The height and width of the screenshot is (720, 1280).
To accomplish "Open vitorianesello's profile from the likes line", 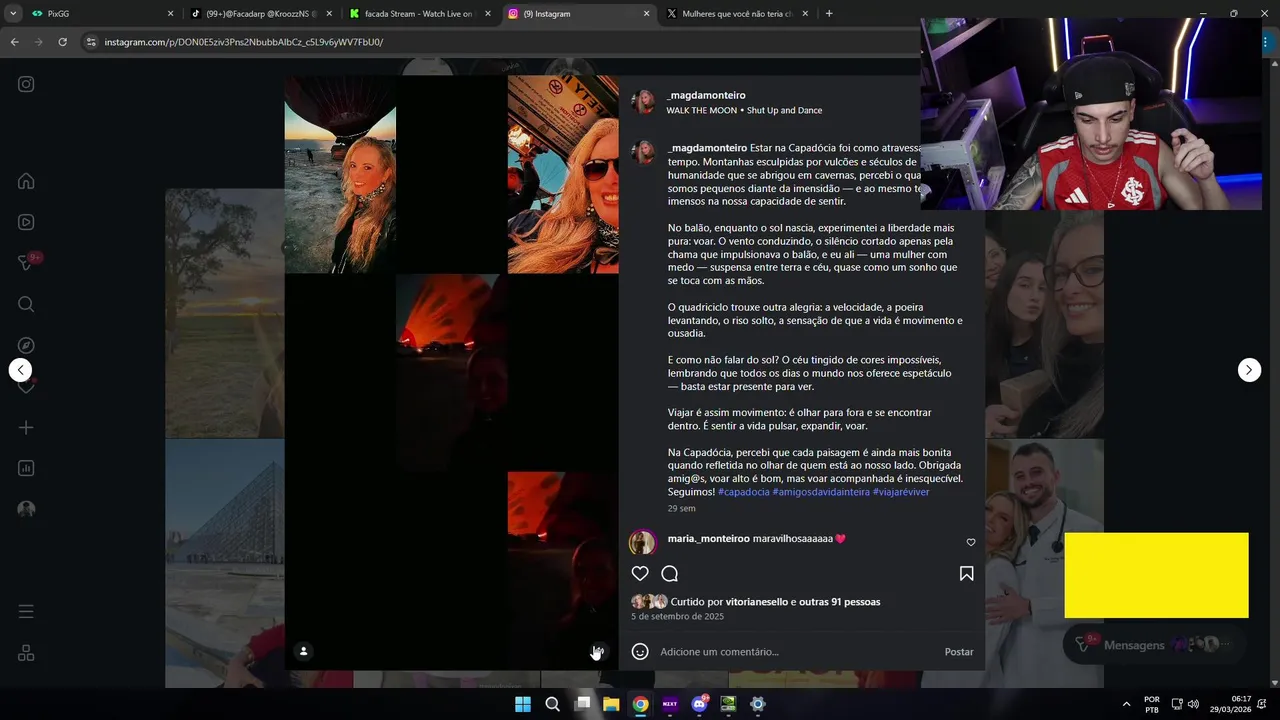I will pyautogui.click(x=757, y=602).
